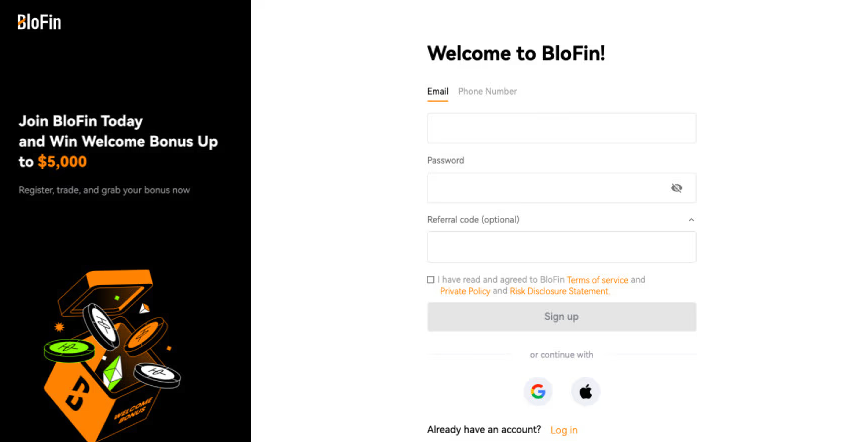This screenshot has height=442, width=868.
Task: Focus the Email input field
Action: pos(561,128)
